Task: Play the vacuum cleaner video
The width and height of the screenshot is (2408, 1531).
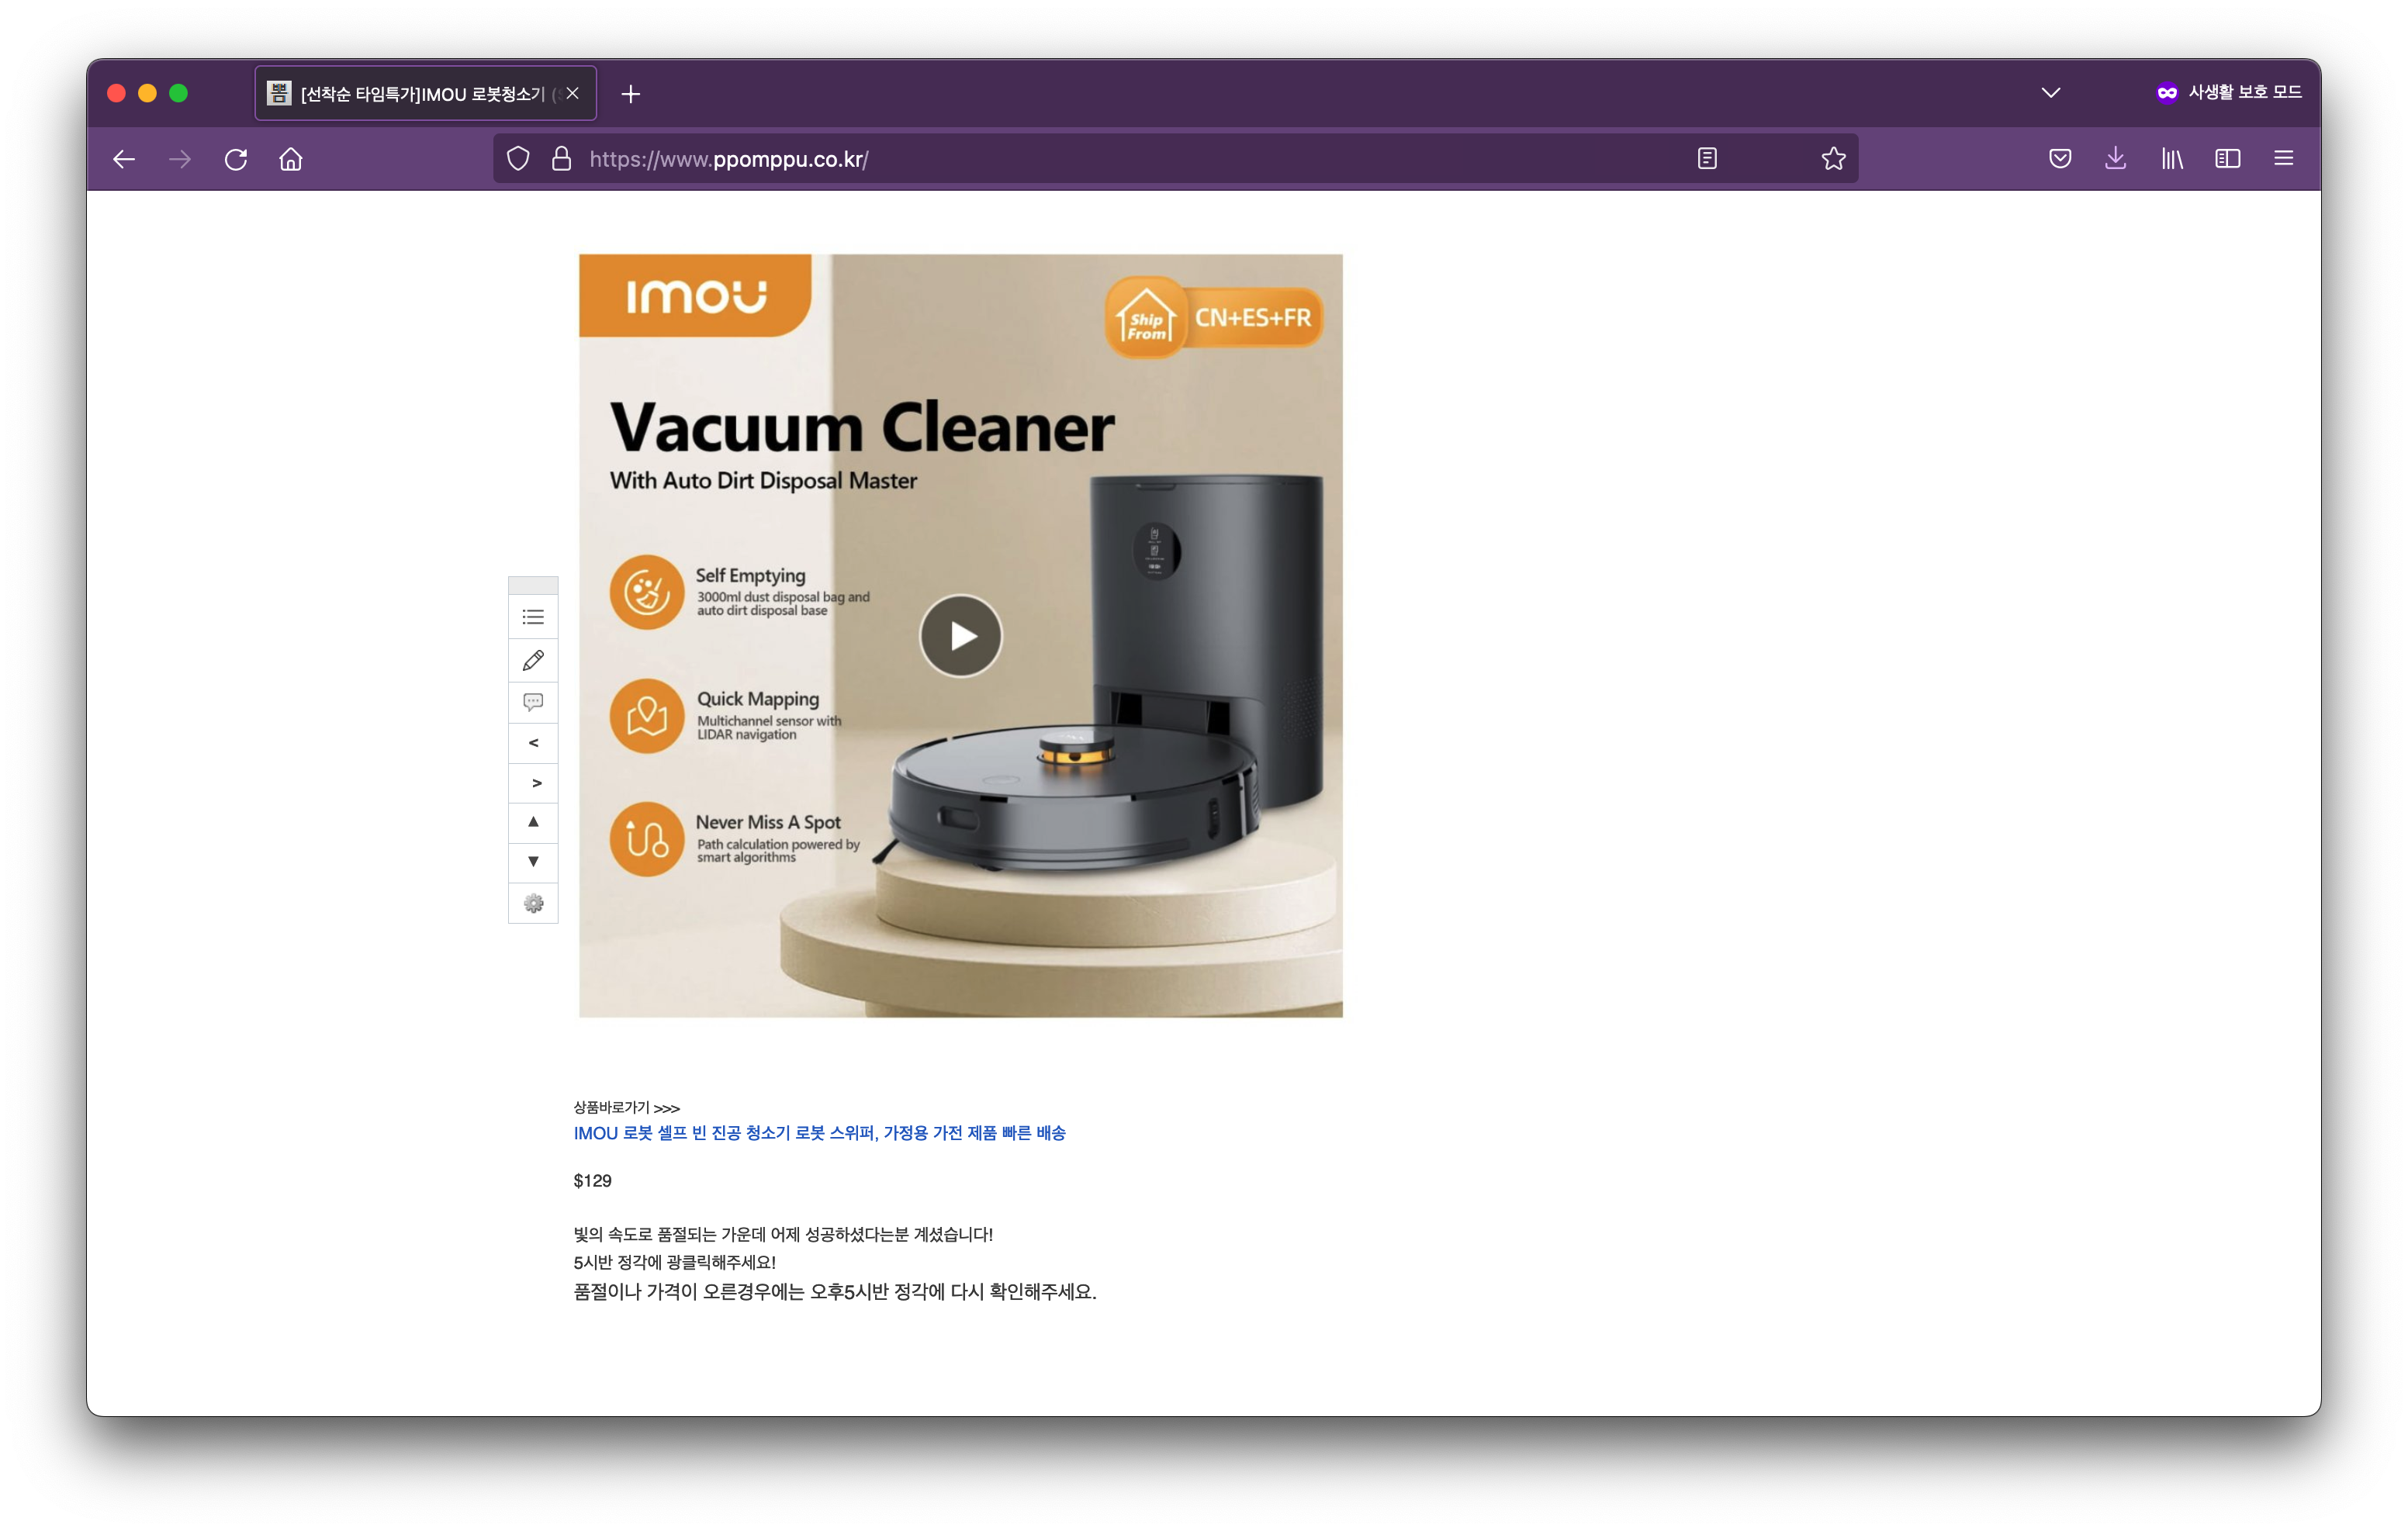Action: [x=960, y=636]
